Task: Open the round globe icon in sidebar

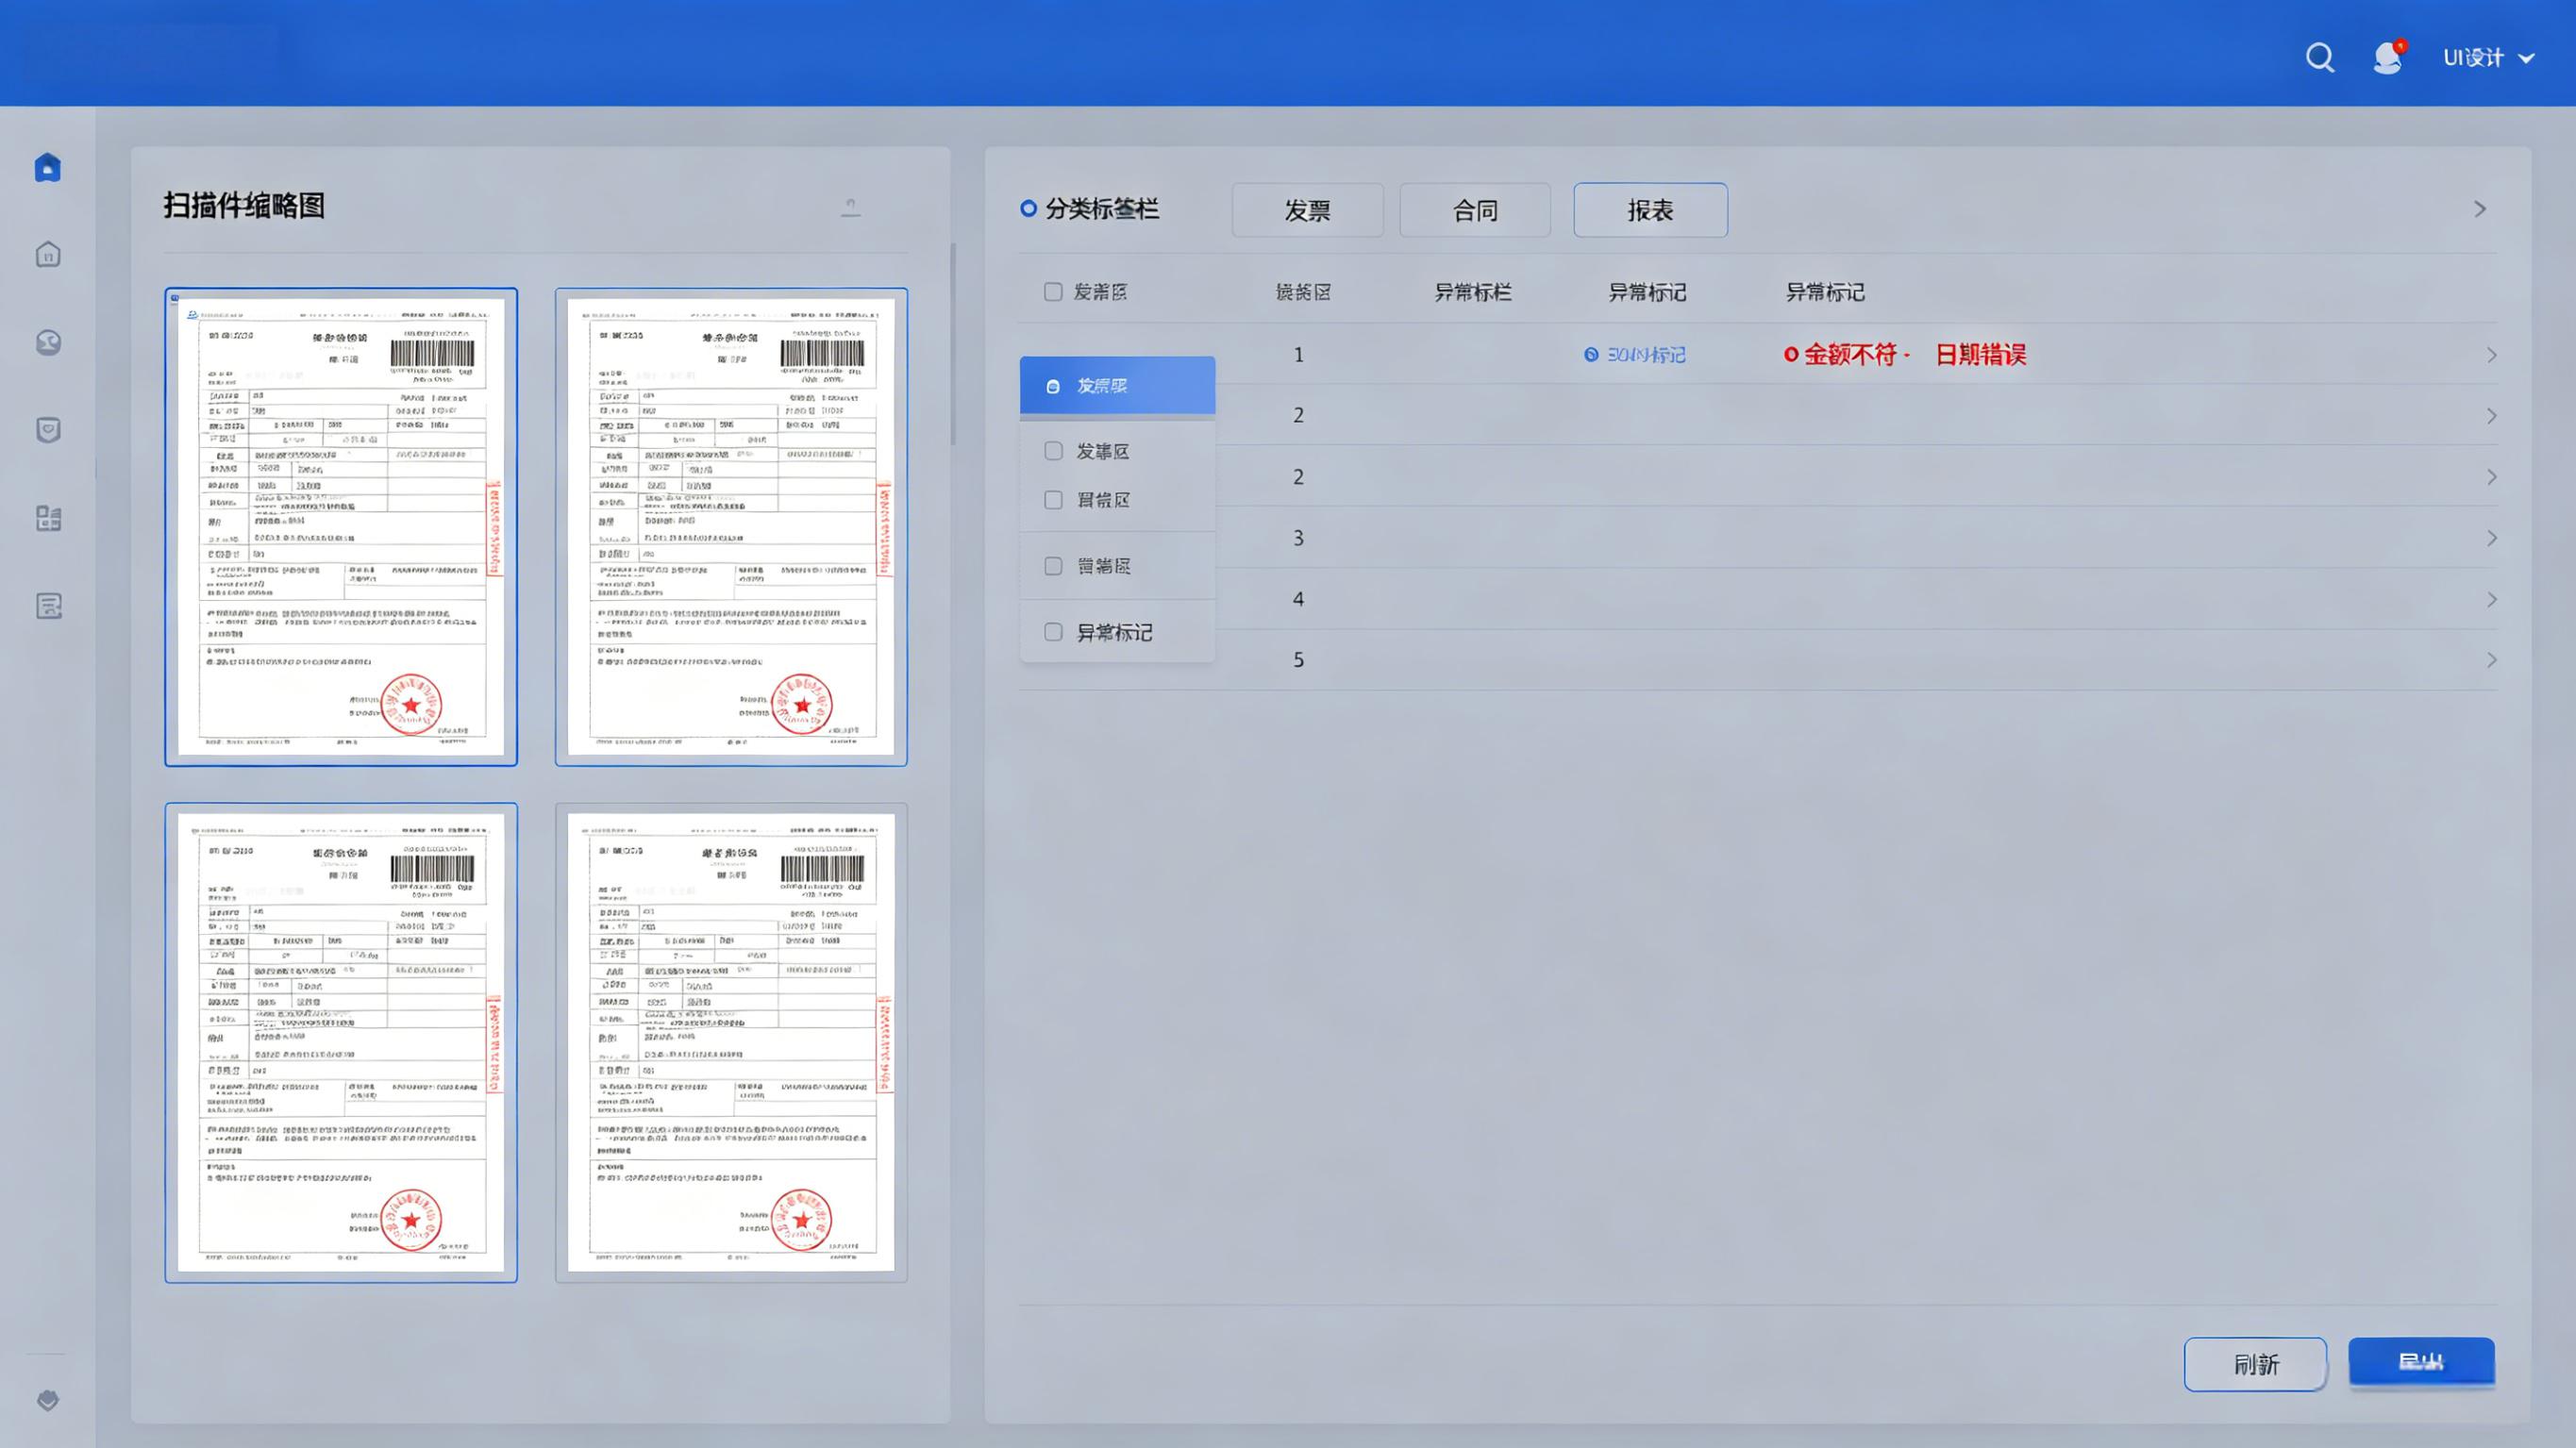Action: pyautogui.click(x=48, y=342)
